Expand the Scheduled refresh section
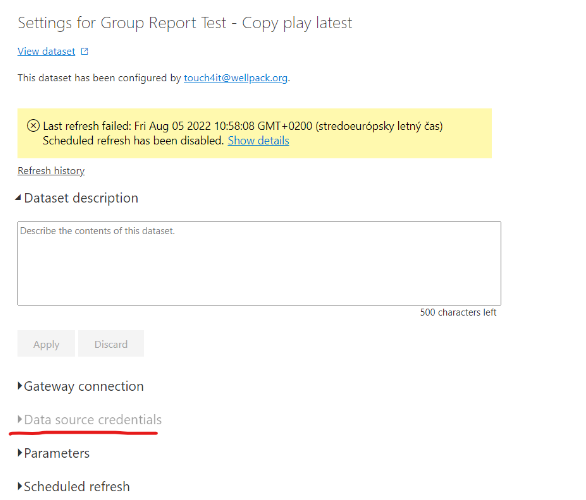 coord(74,487)
